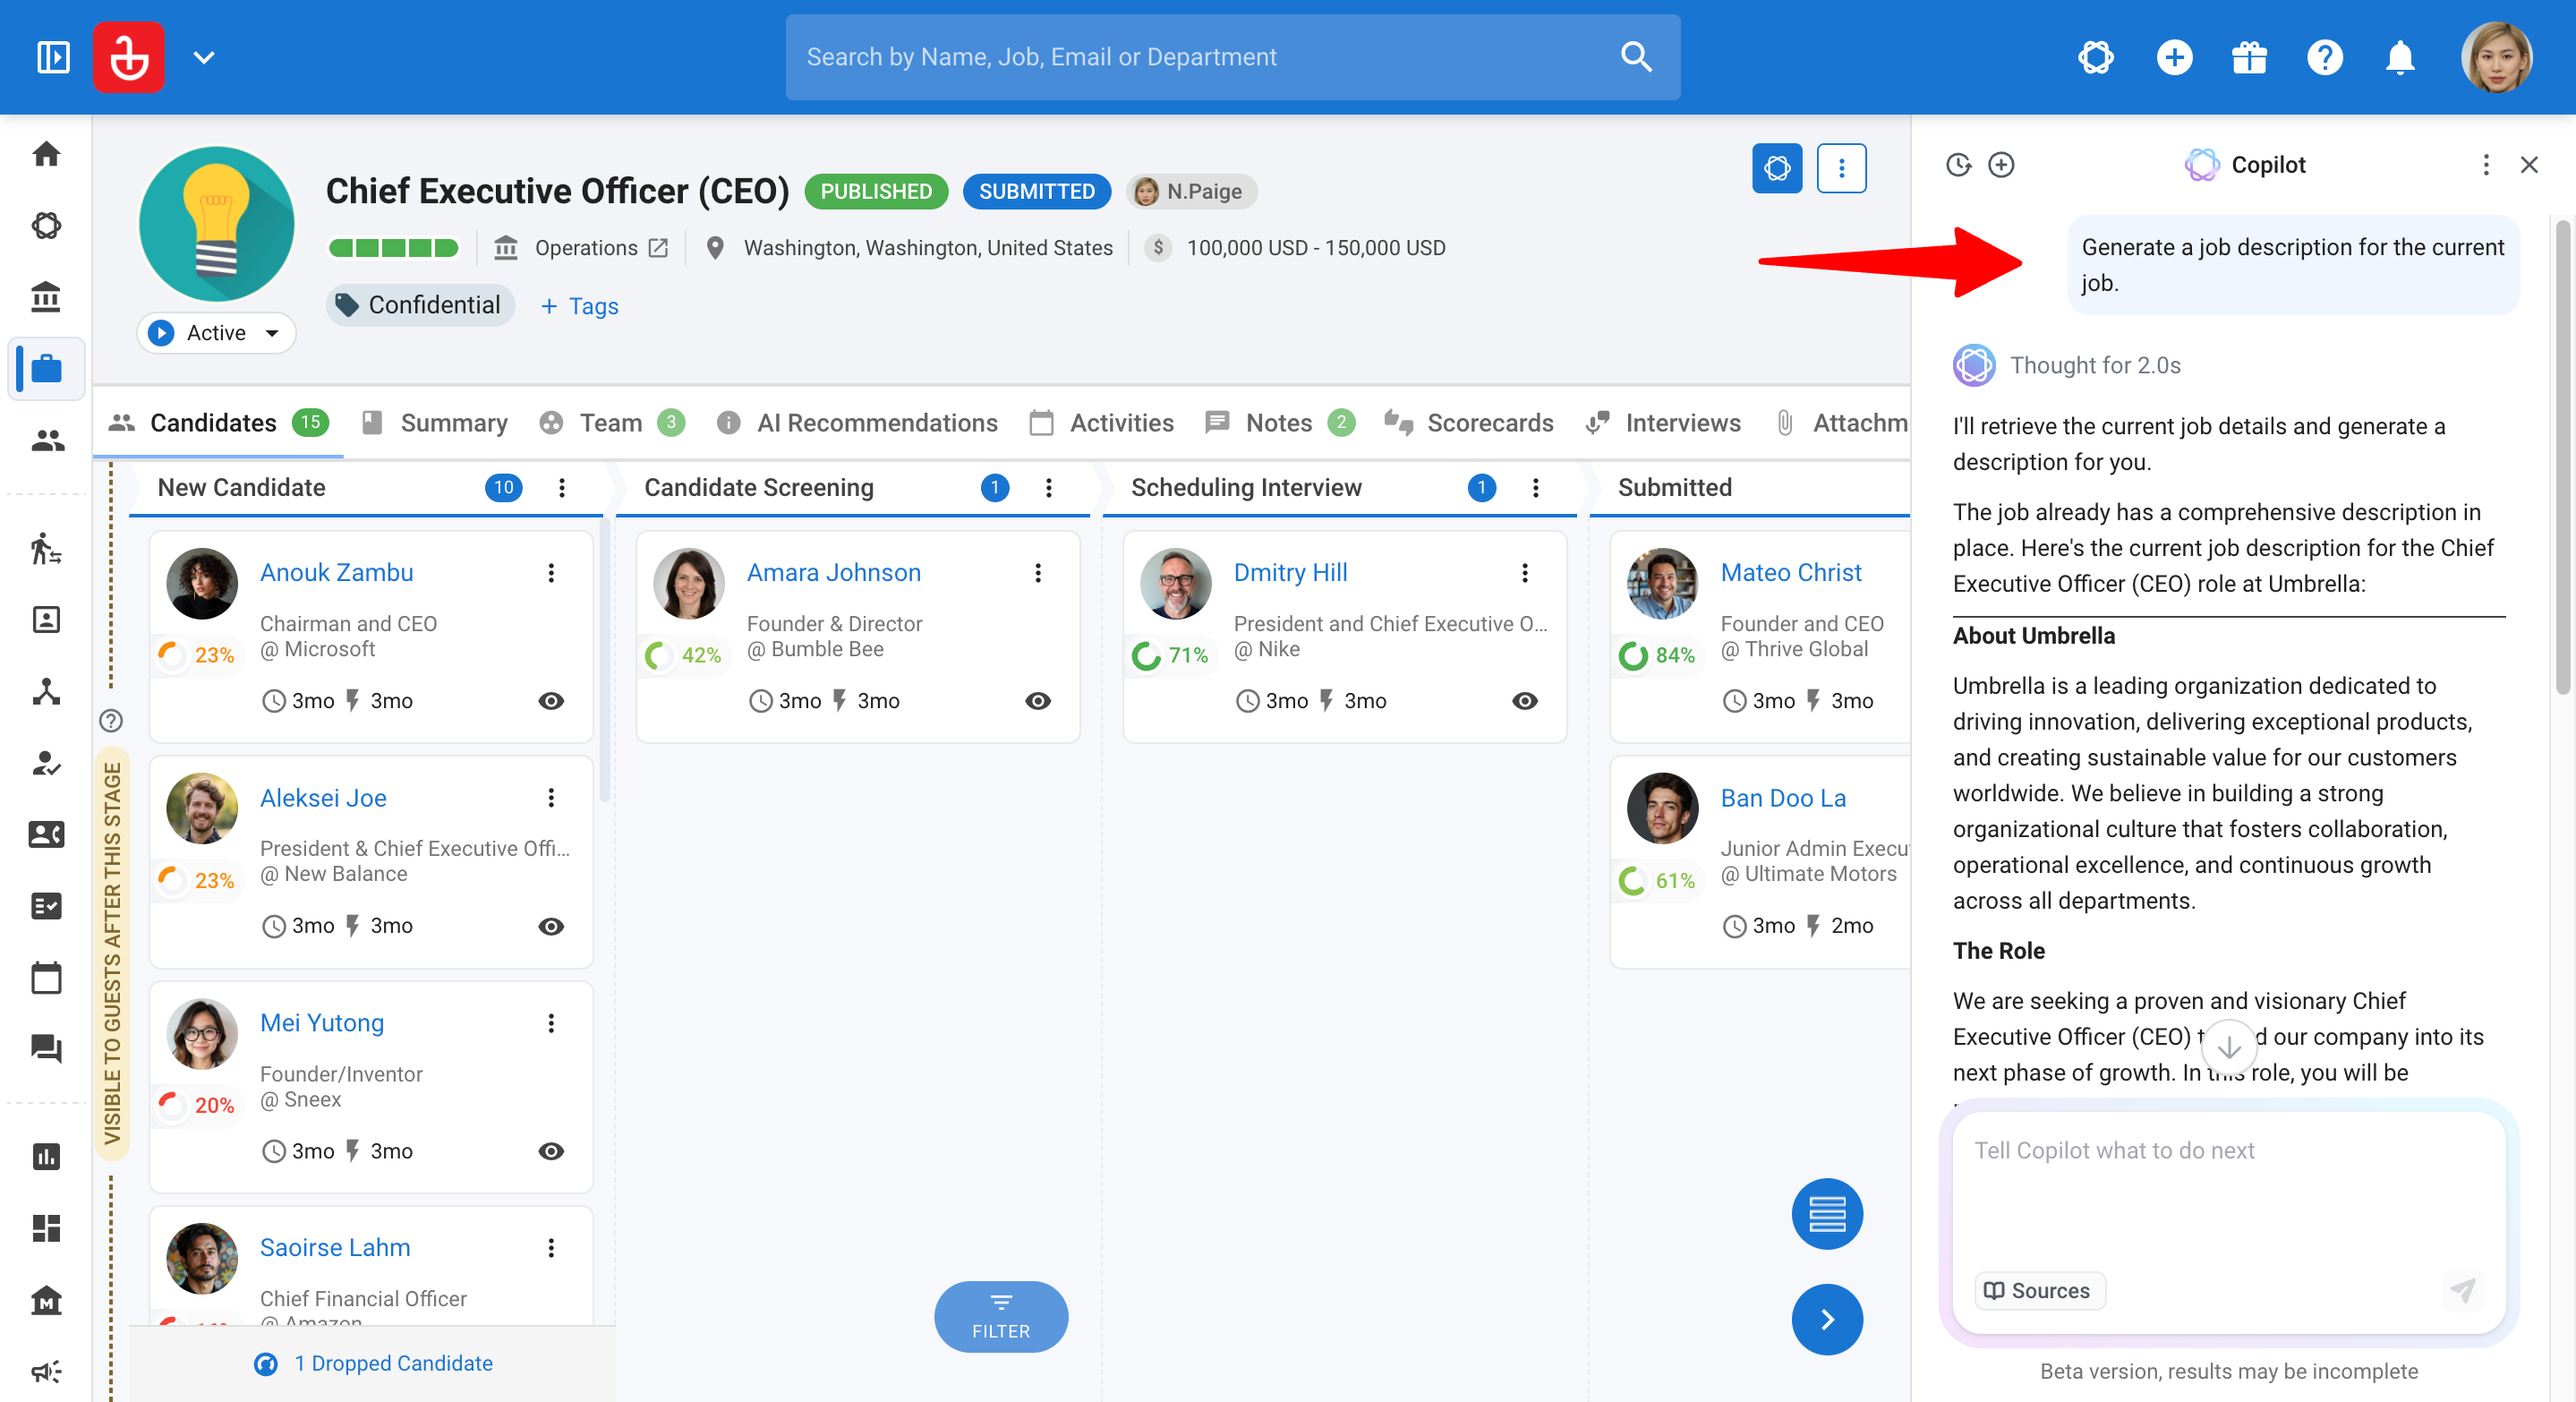
Task: Switch to the Activities tab
Action: (1102, 423)
